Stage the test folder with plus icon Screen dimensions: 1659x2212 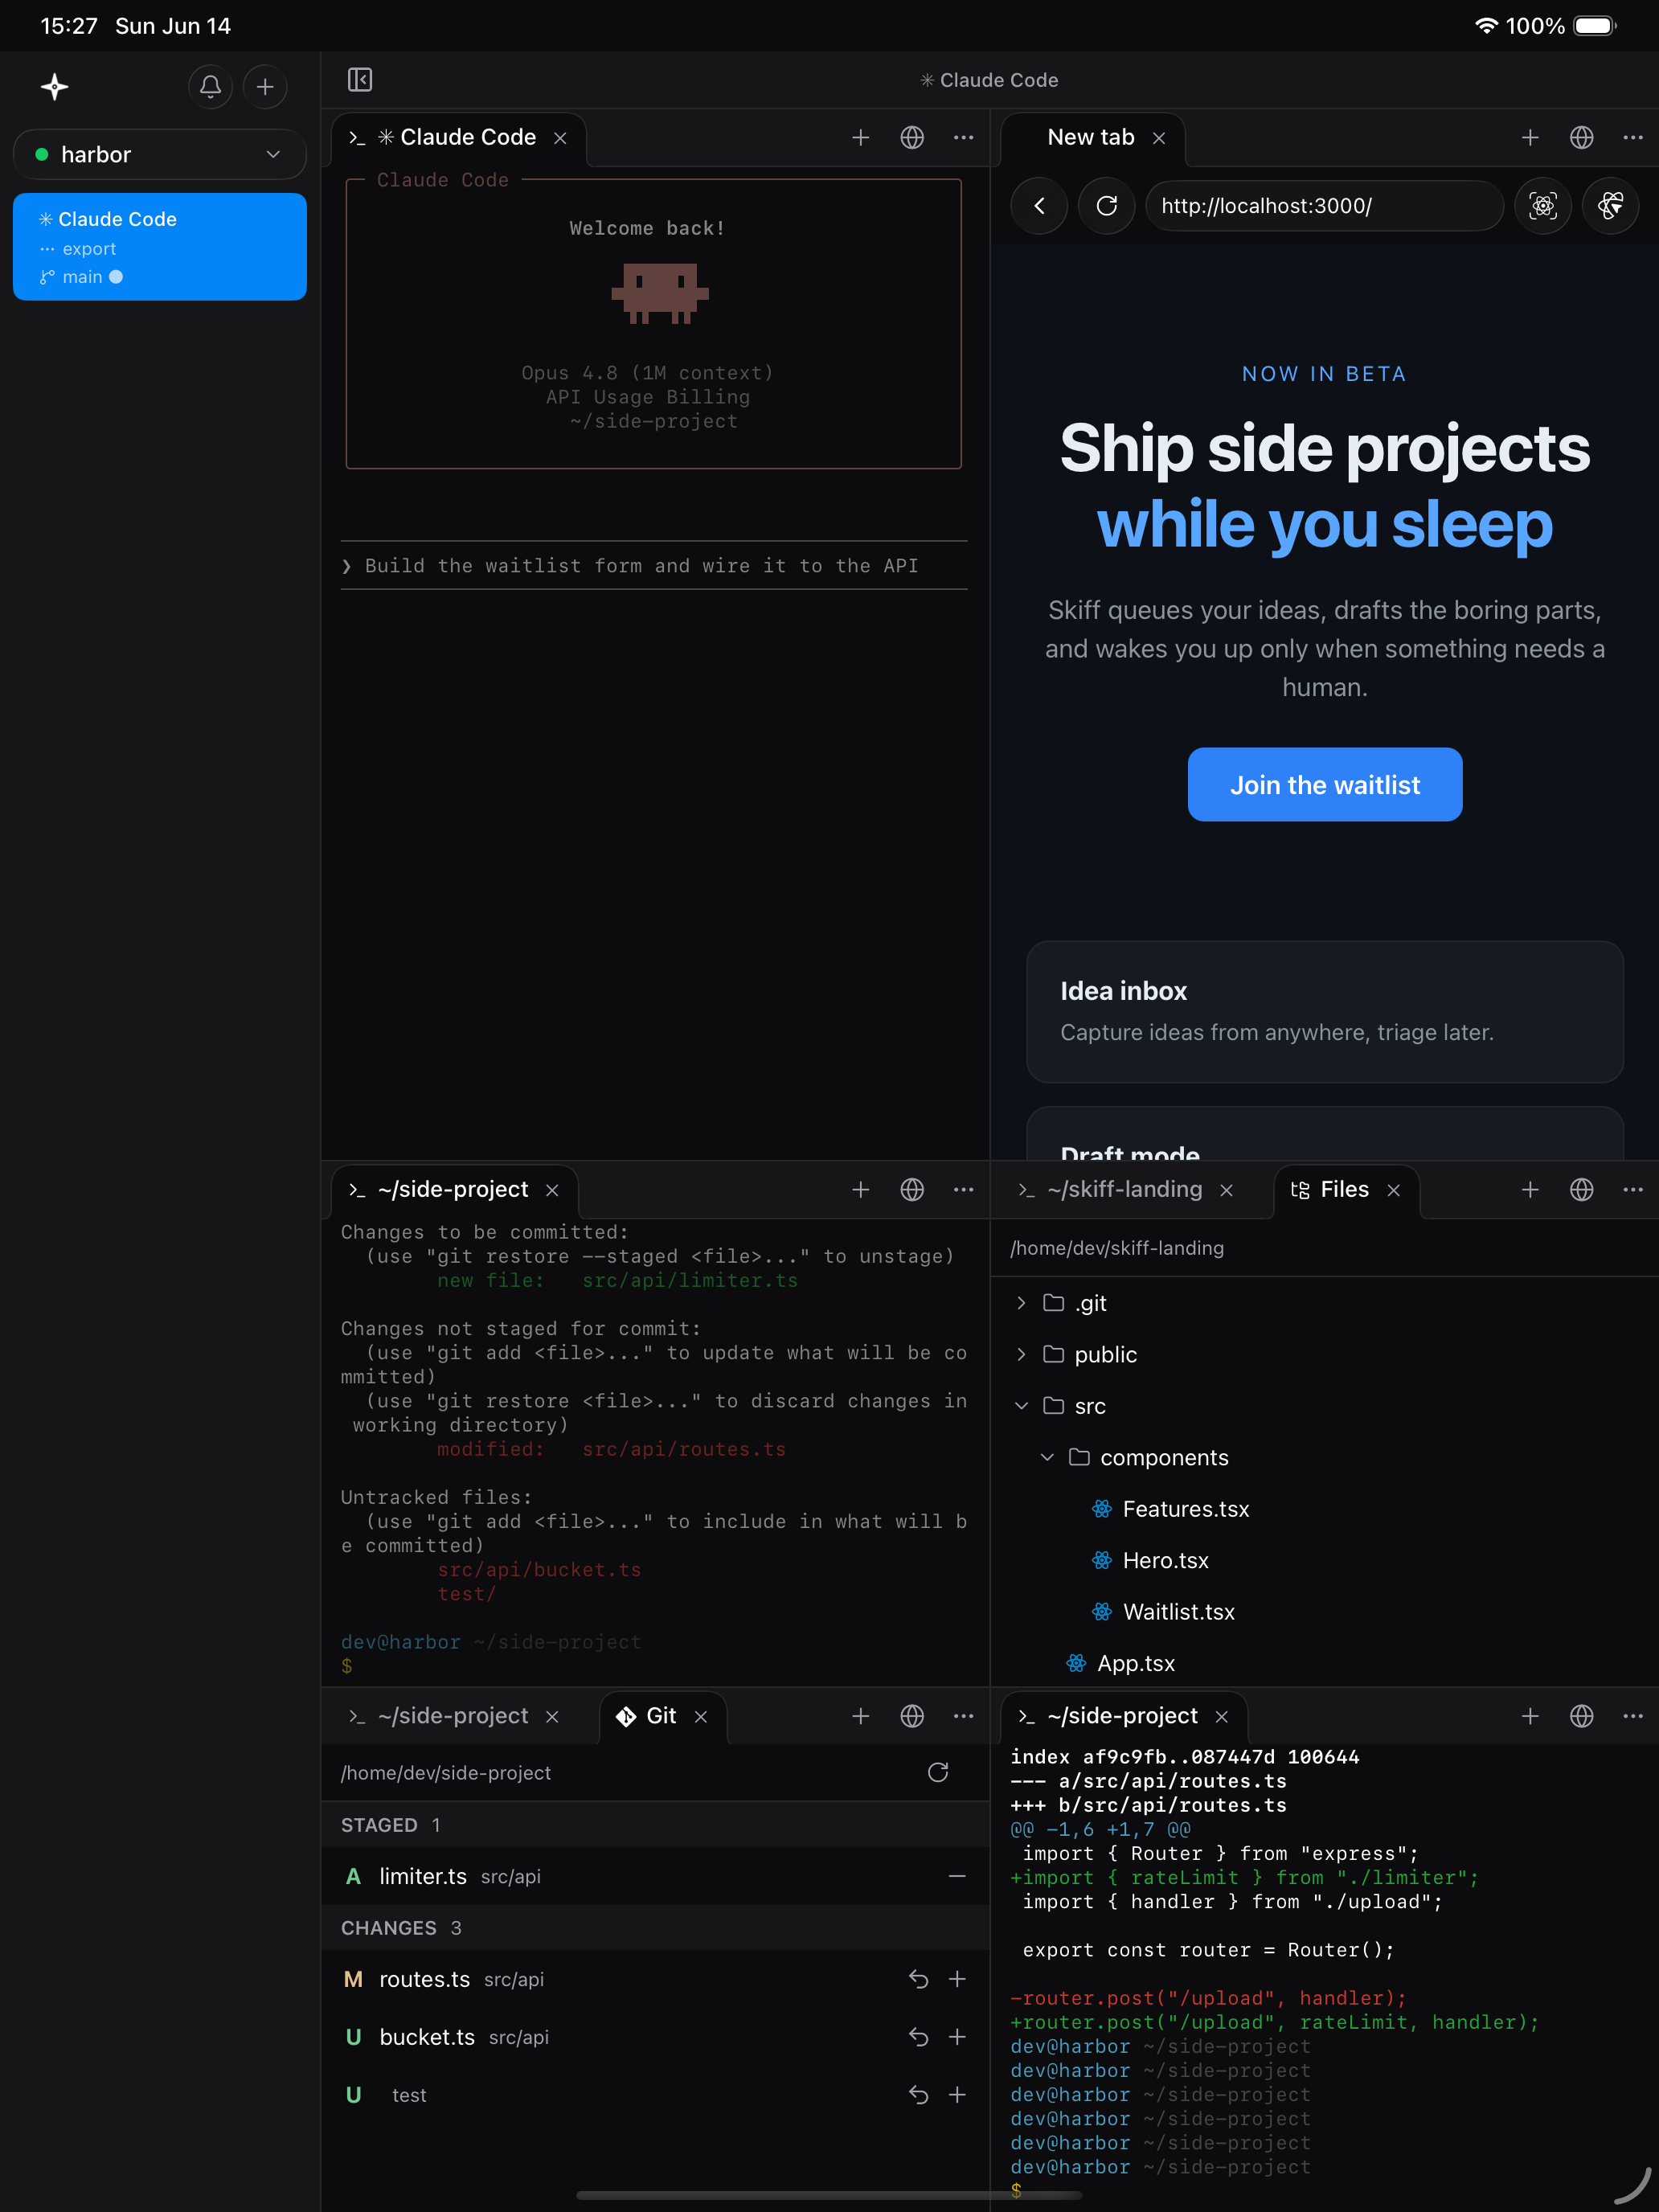click(957, 2095)
